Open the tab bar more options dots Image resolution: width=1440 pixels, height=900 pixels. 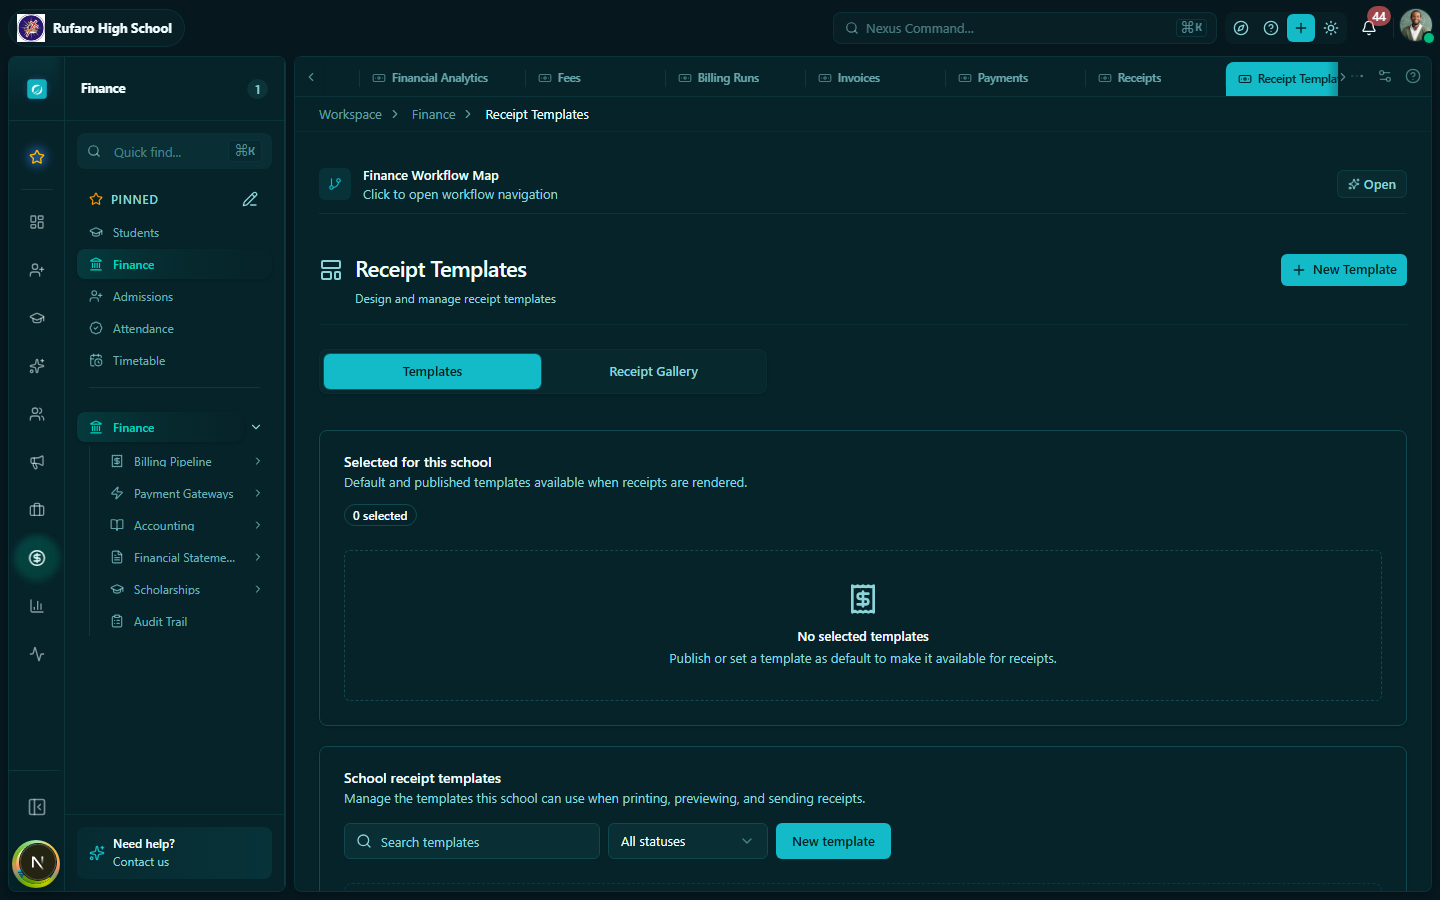coord(1357,76)
